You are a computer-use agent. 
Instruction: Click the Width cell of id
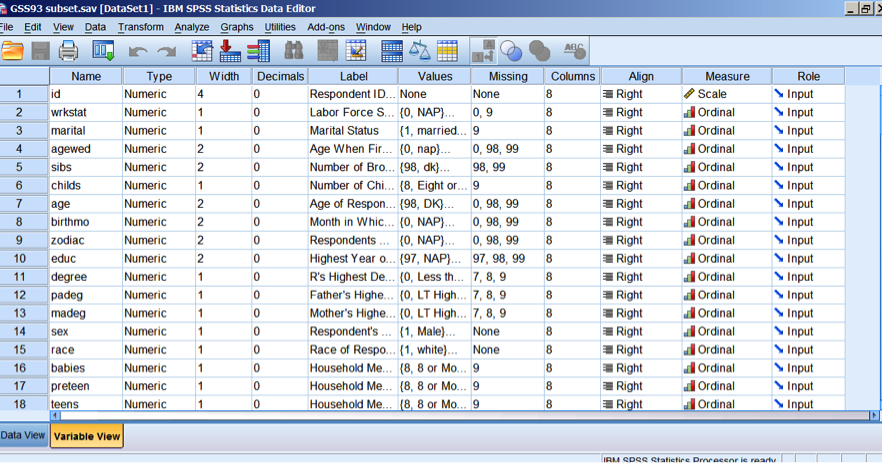224,94
